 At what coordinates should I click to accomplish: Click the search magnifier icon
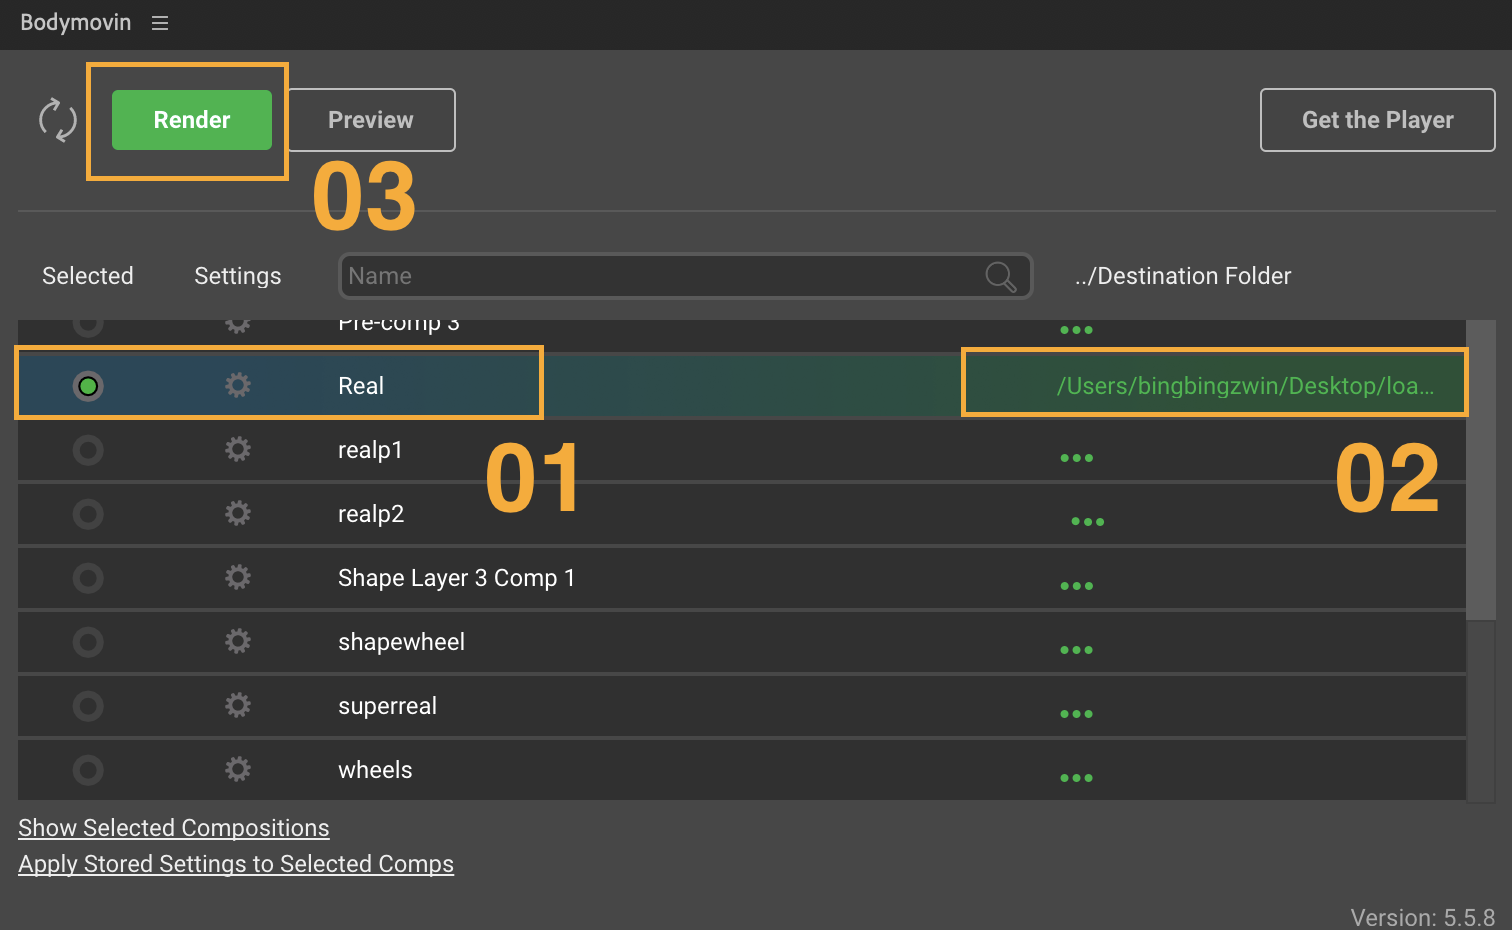tap(1000, 276)
